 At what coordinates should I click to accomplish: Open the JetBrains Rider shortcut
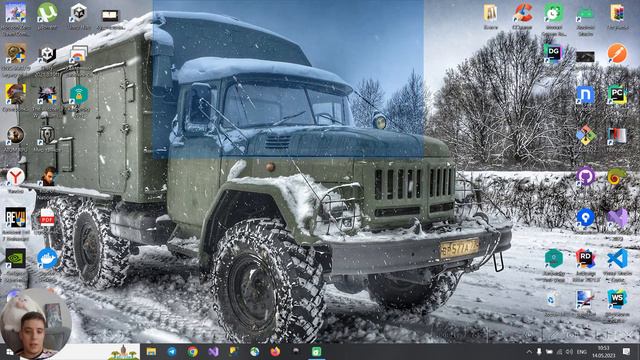[x=585, y=258]
